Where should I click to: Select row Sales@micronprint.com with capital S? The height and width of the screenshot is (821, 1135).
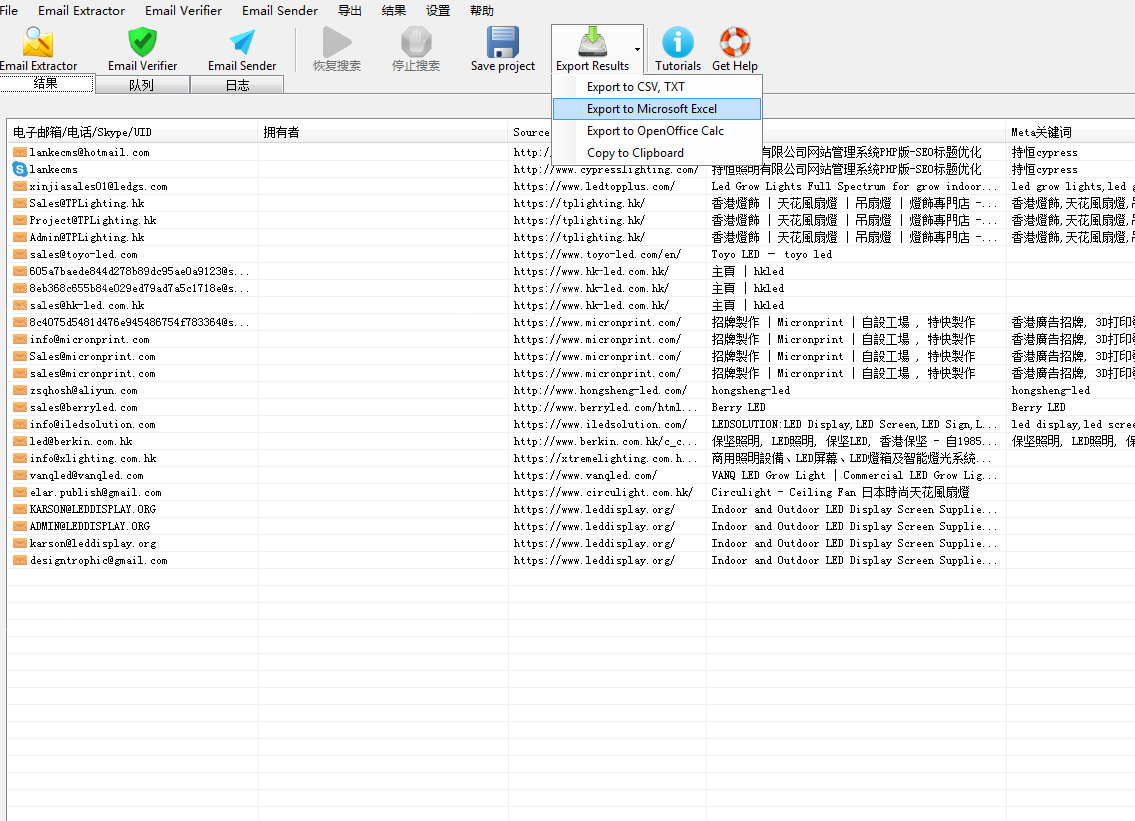click(571, 356)
